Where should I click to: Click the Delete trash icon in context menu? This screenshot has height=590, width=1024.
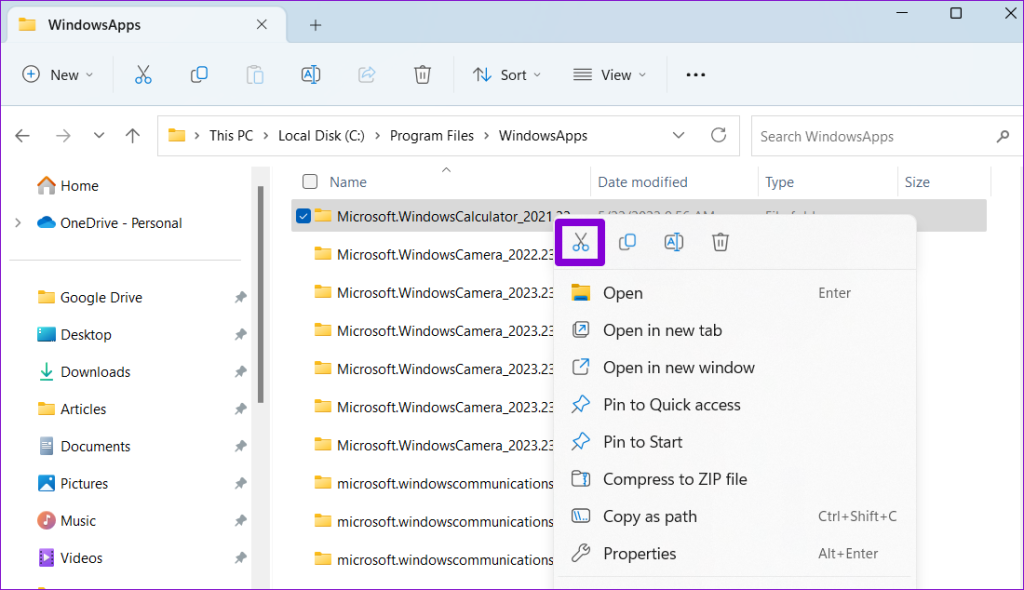click(720, 242)
